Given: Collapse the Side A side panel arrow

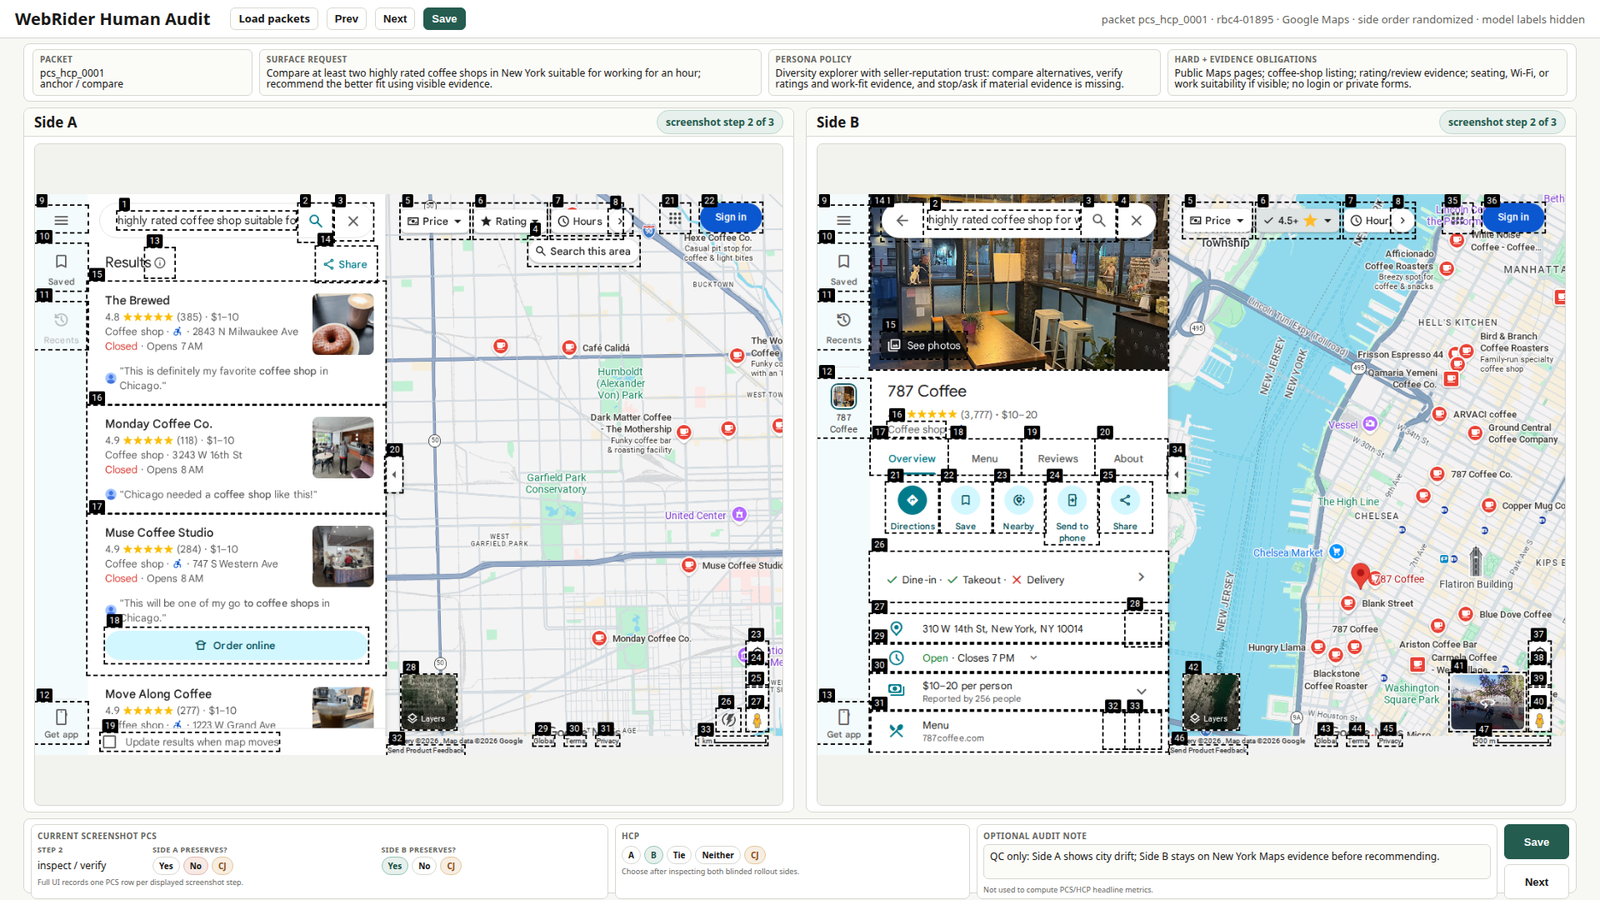Looking at the screenshot, I should click(395, 474).
